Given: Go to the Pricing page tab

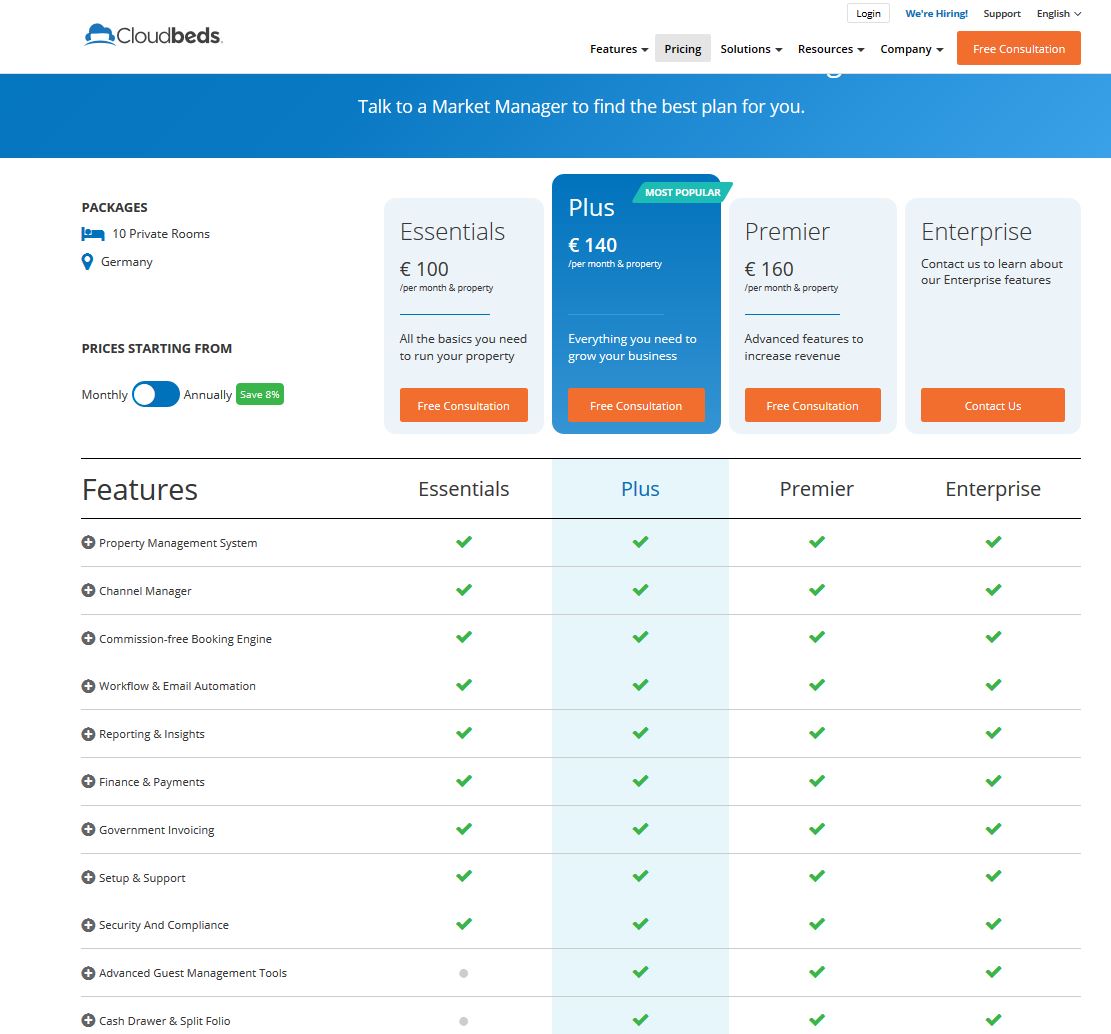Looking at the screenshot, I should 683,49.
